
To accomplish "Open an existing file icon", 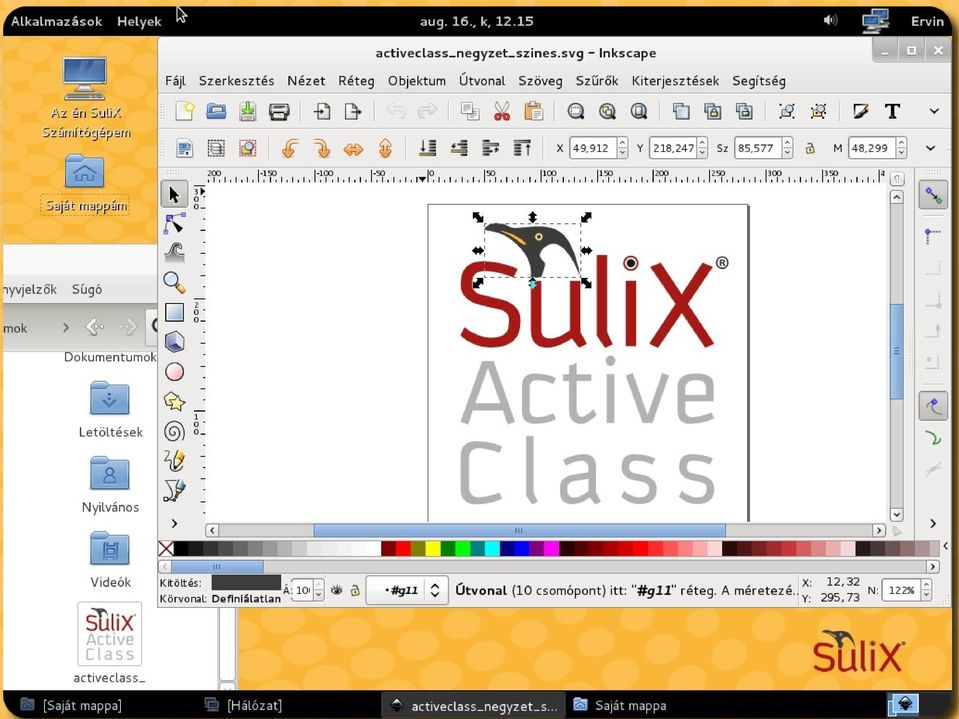I will (x=216, y=111).
